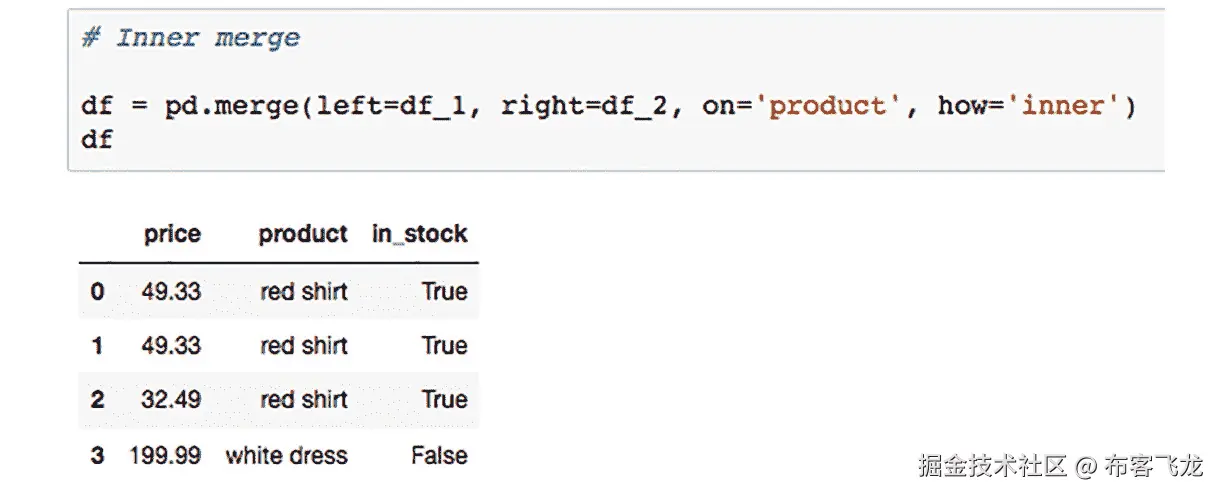Click the 'product' string in the code
The image size is (1220, 496).
click(826, 106)
